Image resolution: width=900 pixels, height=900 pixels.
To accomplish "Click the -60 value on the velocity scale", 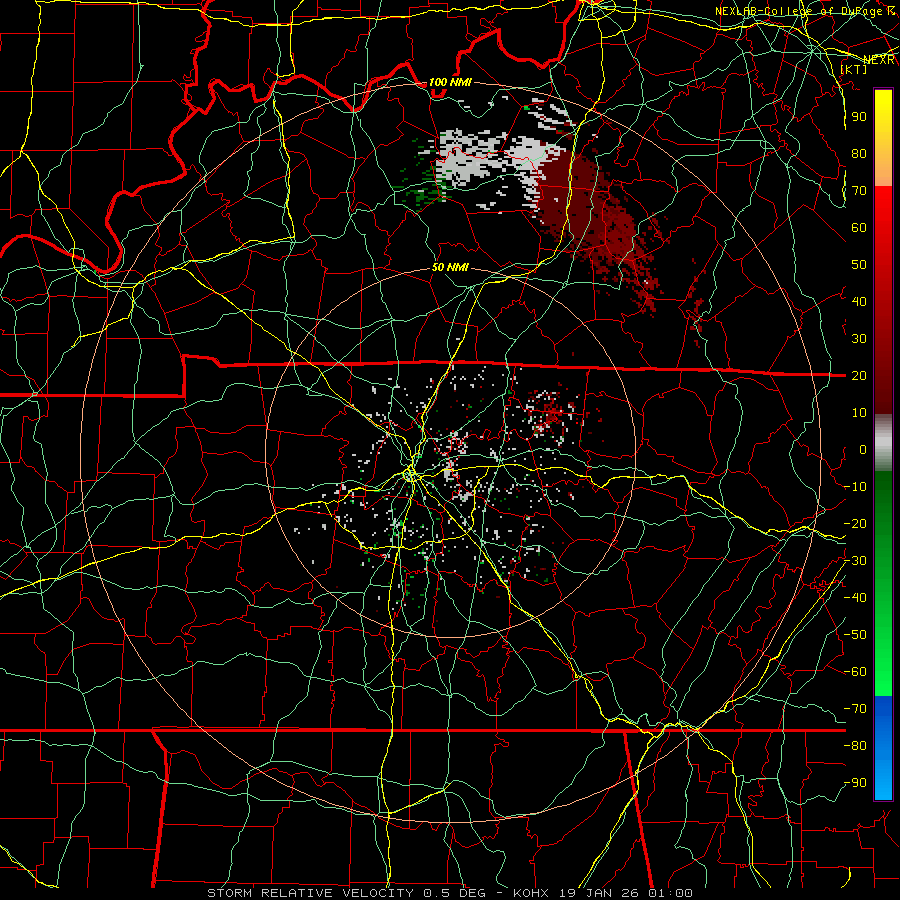I will tap(855, 672).
